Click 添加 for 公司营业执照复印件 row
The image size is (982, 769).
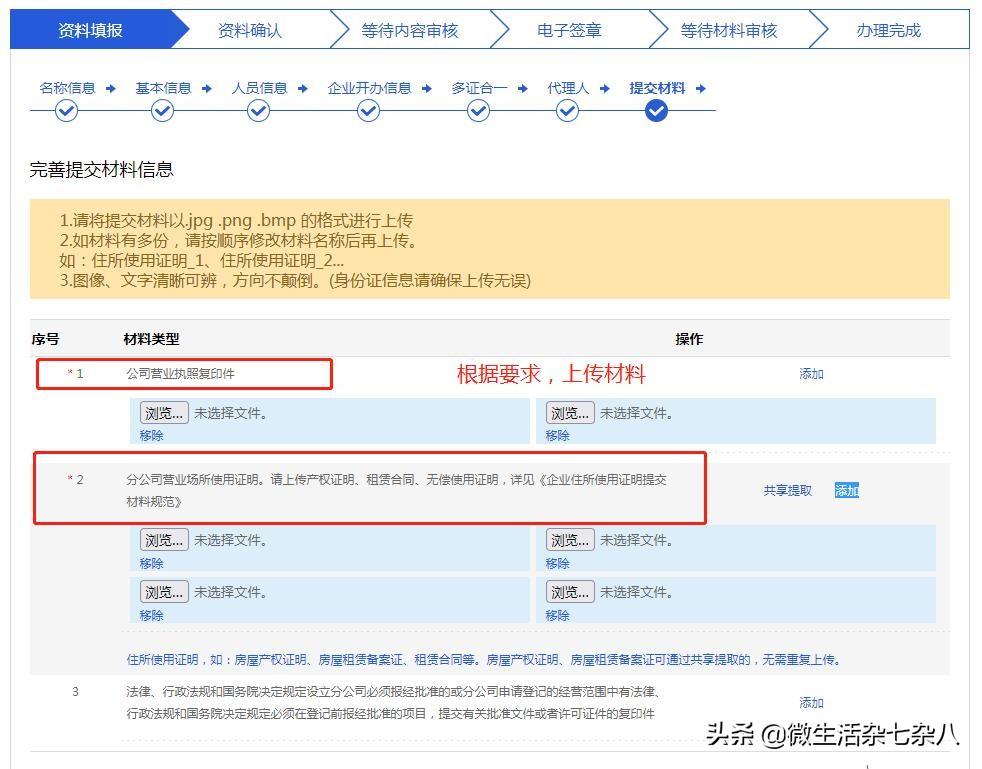coord(811,374)
